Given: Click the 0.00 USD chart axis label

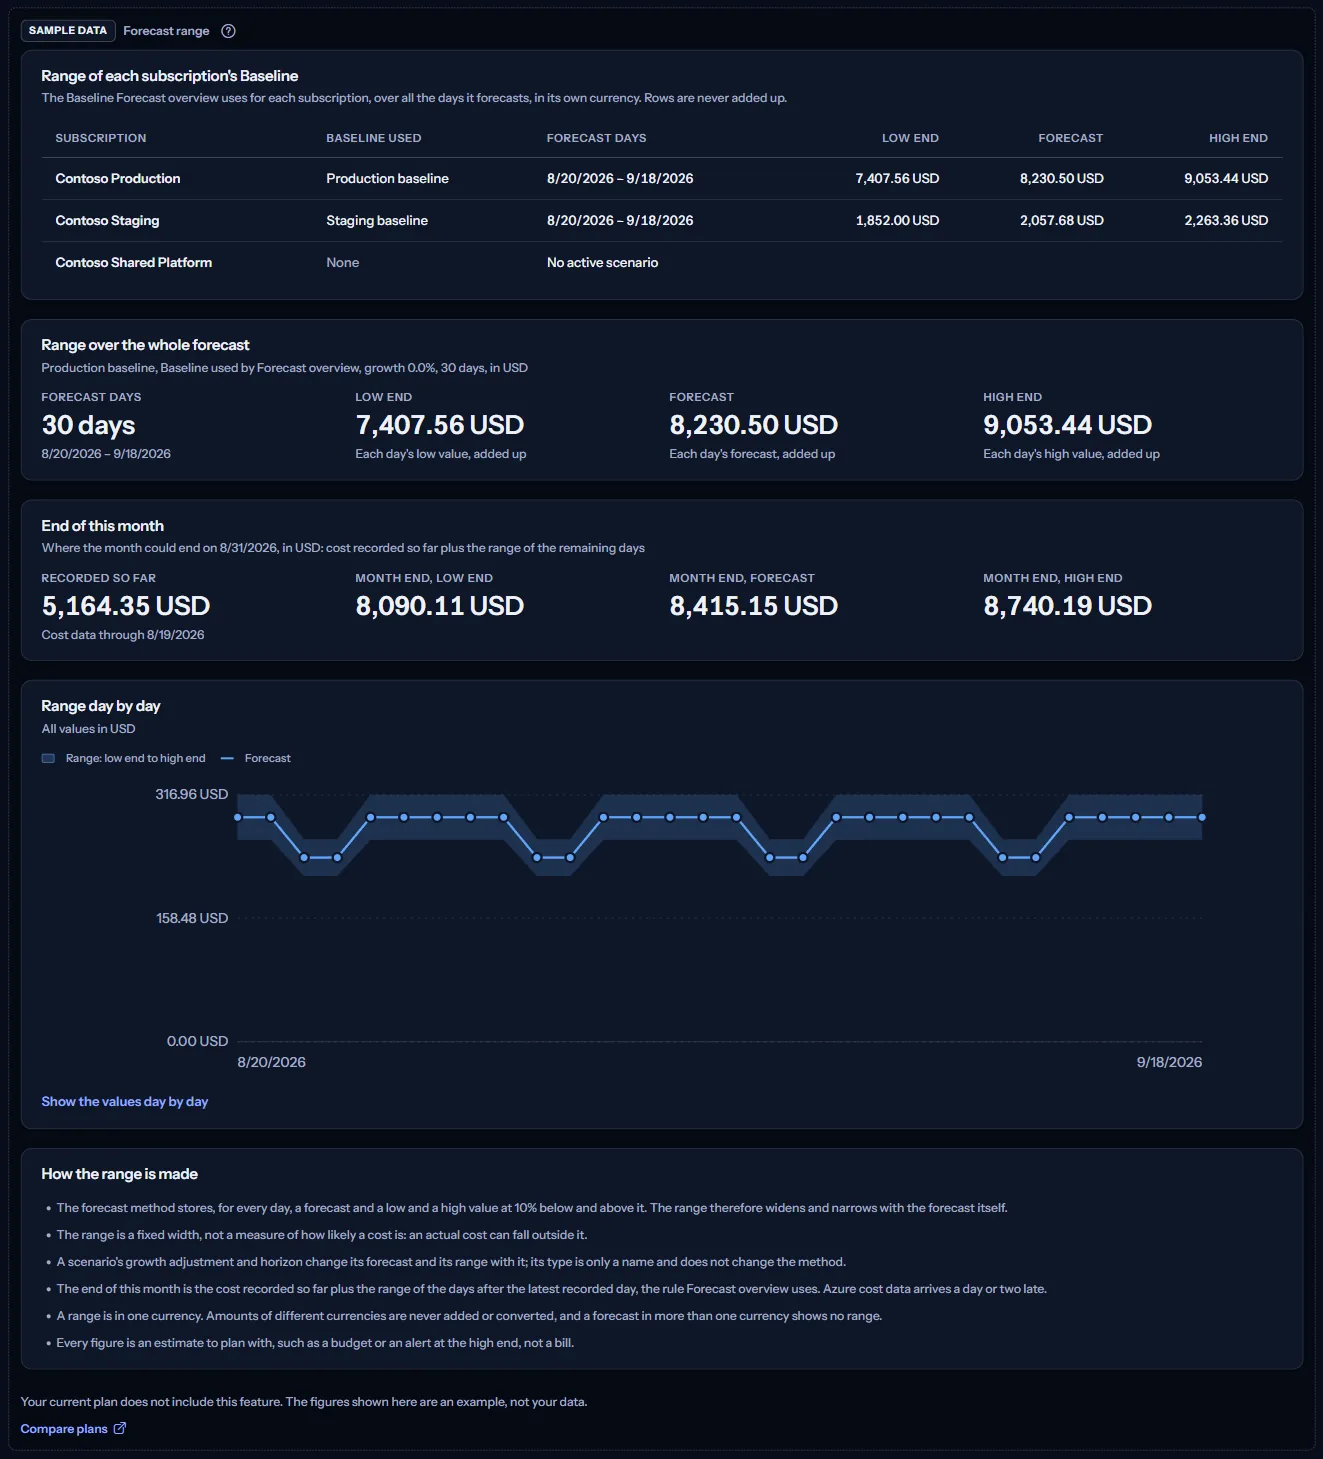Looking at the screenshot, I should [197, 1041].
